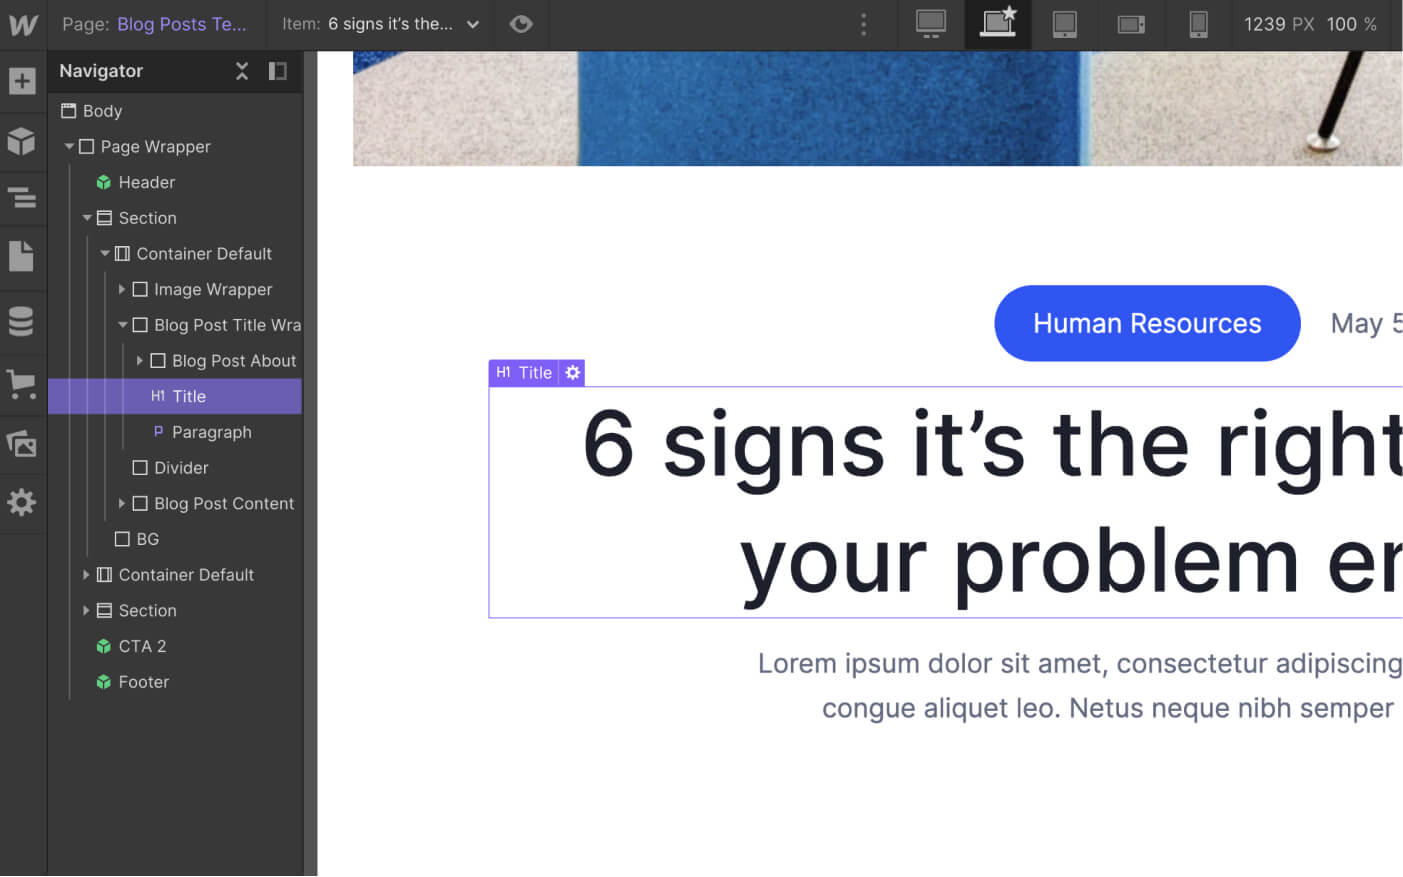Open the CMS Collections panel
Image resolution: width=1403 pixels, height=877 pixels.
coord(22,321)
